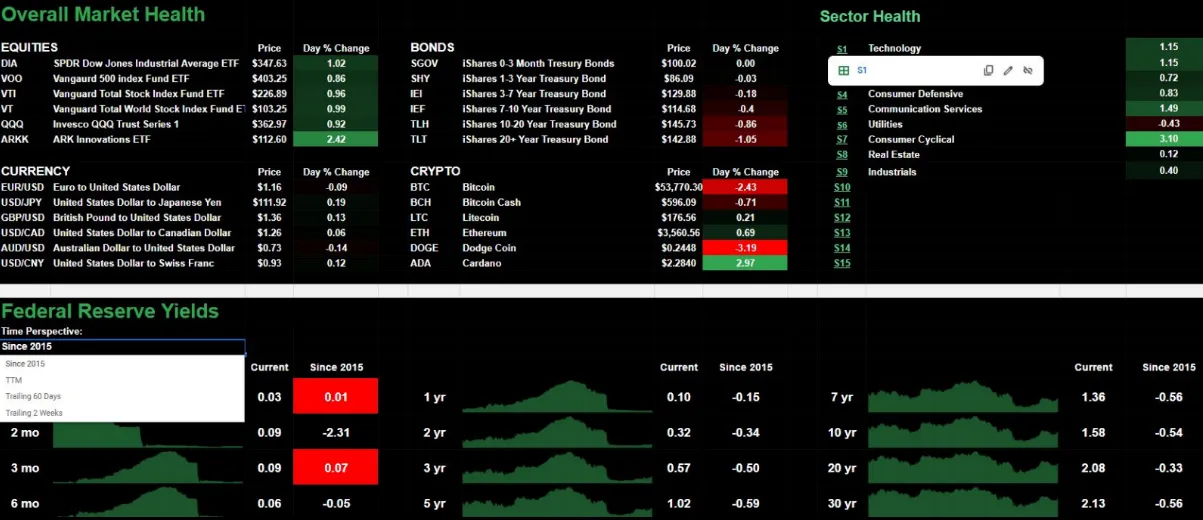
Task: Open the S8 Real Estate link
Action: click(x=842, y=155)
